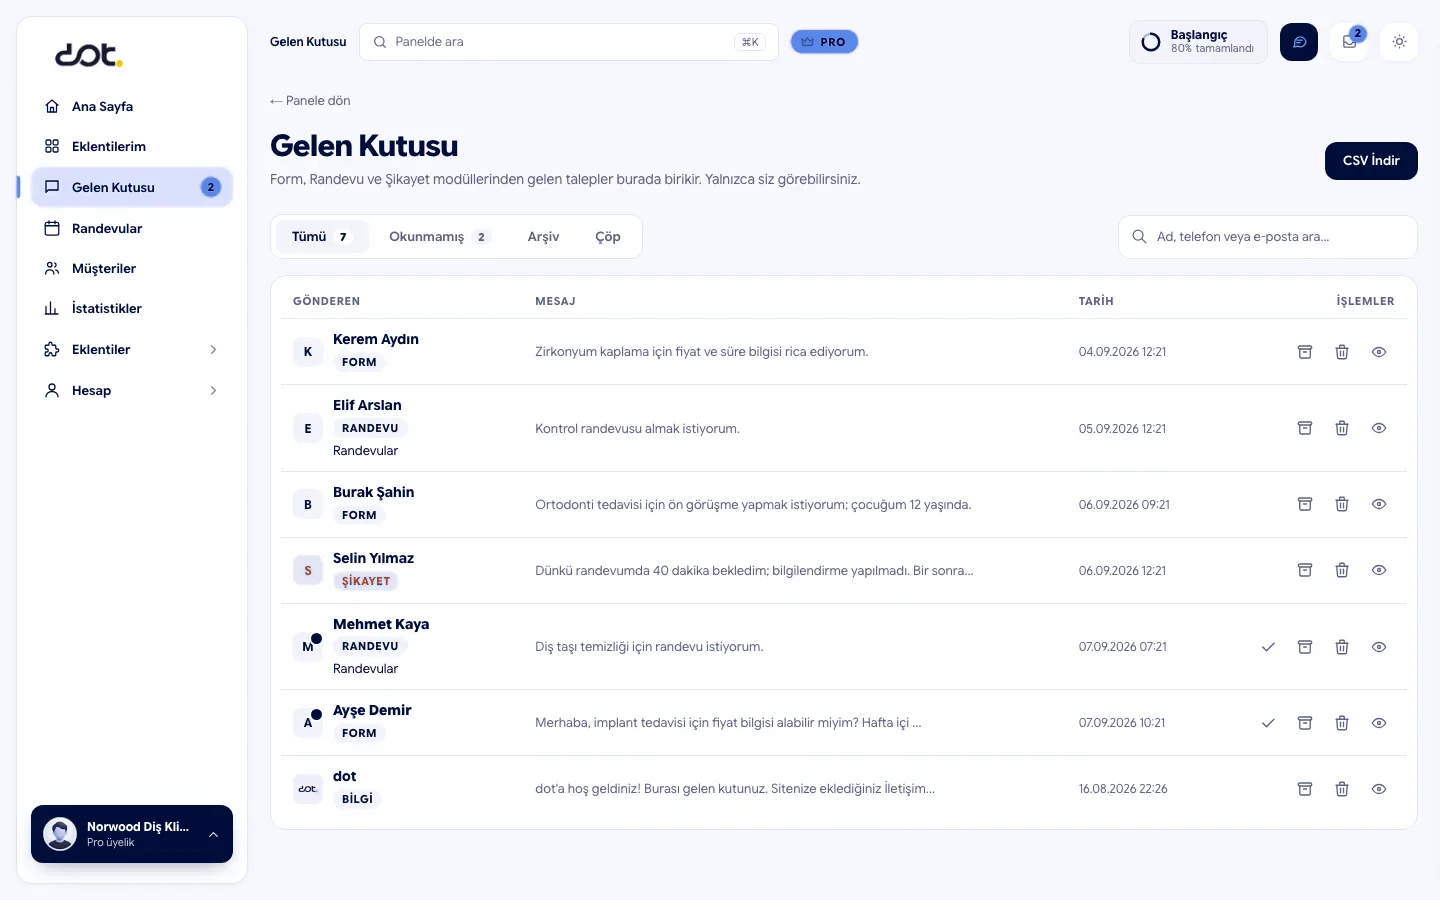Archive Kerem Aydın's message
Image resolution: width=1440 pixels, height=900 pixels.
pyautogui.click(x=1305, y=352)
